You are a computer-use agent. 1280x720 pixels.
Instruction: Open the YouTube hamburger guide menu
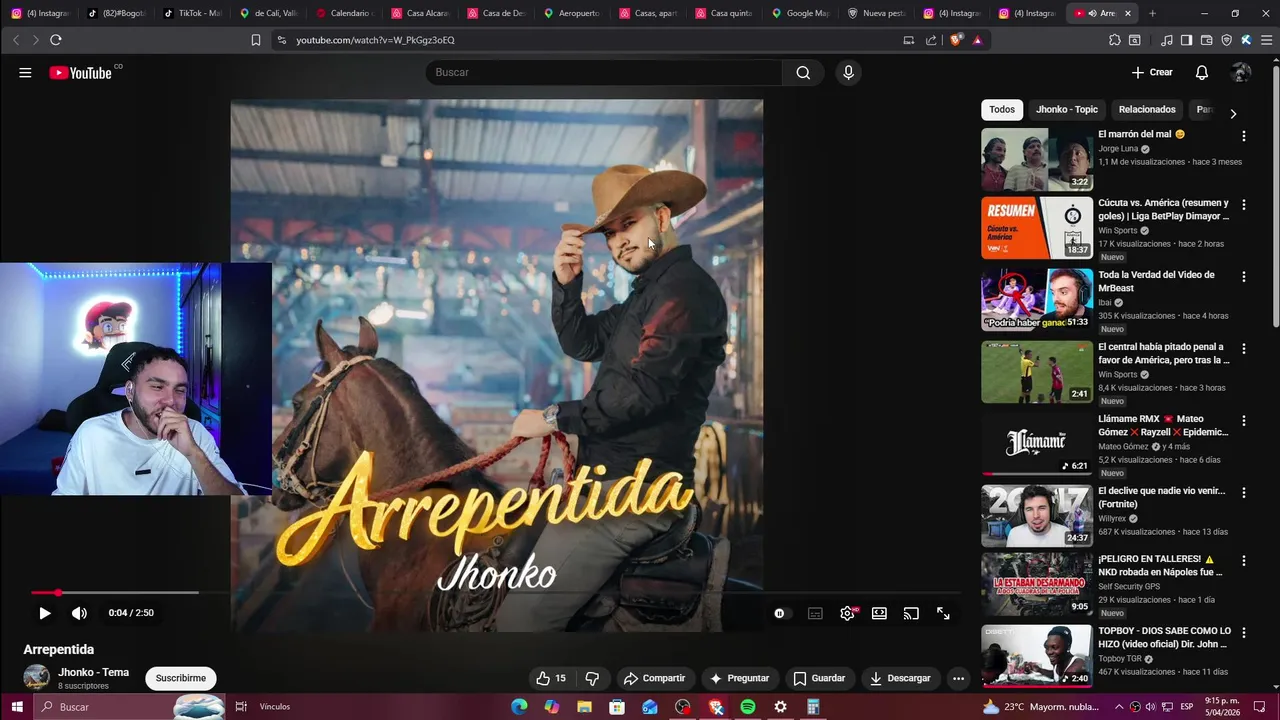(25, 72)
